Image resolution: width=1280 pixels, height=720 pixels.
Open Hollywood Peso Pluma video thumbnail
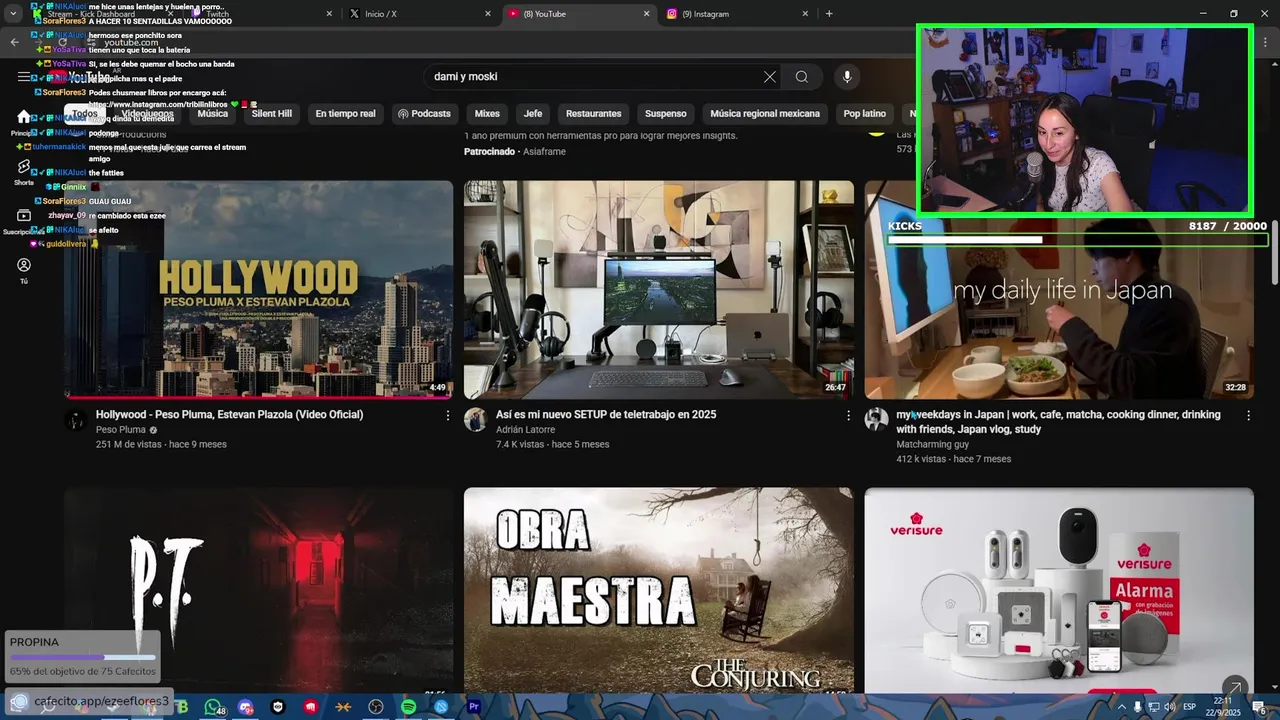(258, 289)
